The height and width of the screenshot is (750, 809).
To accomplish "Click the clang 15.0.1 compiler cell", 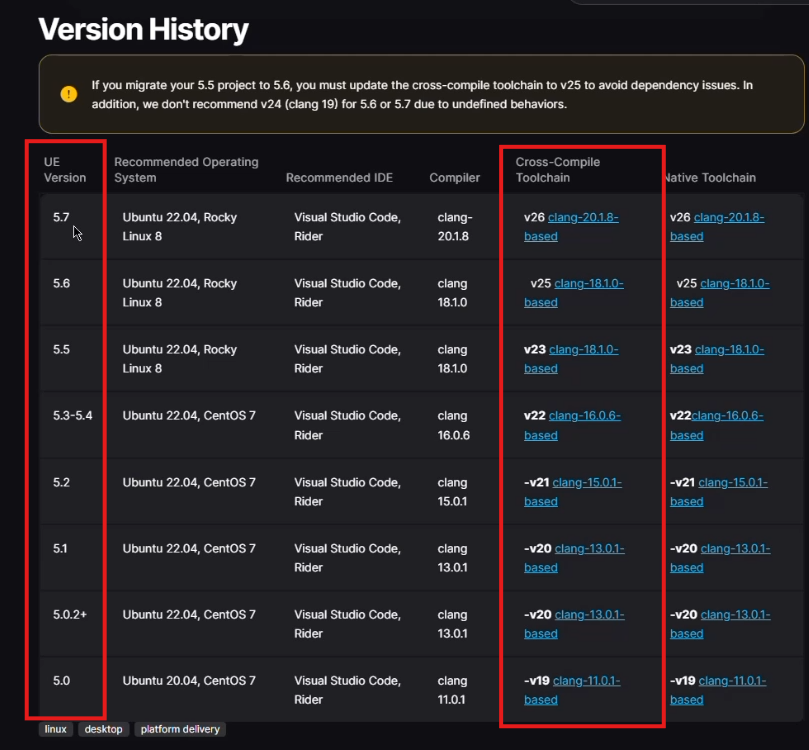I will pos(452,492).
